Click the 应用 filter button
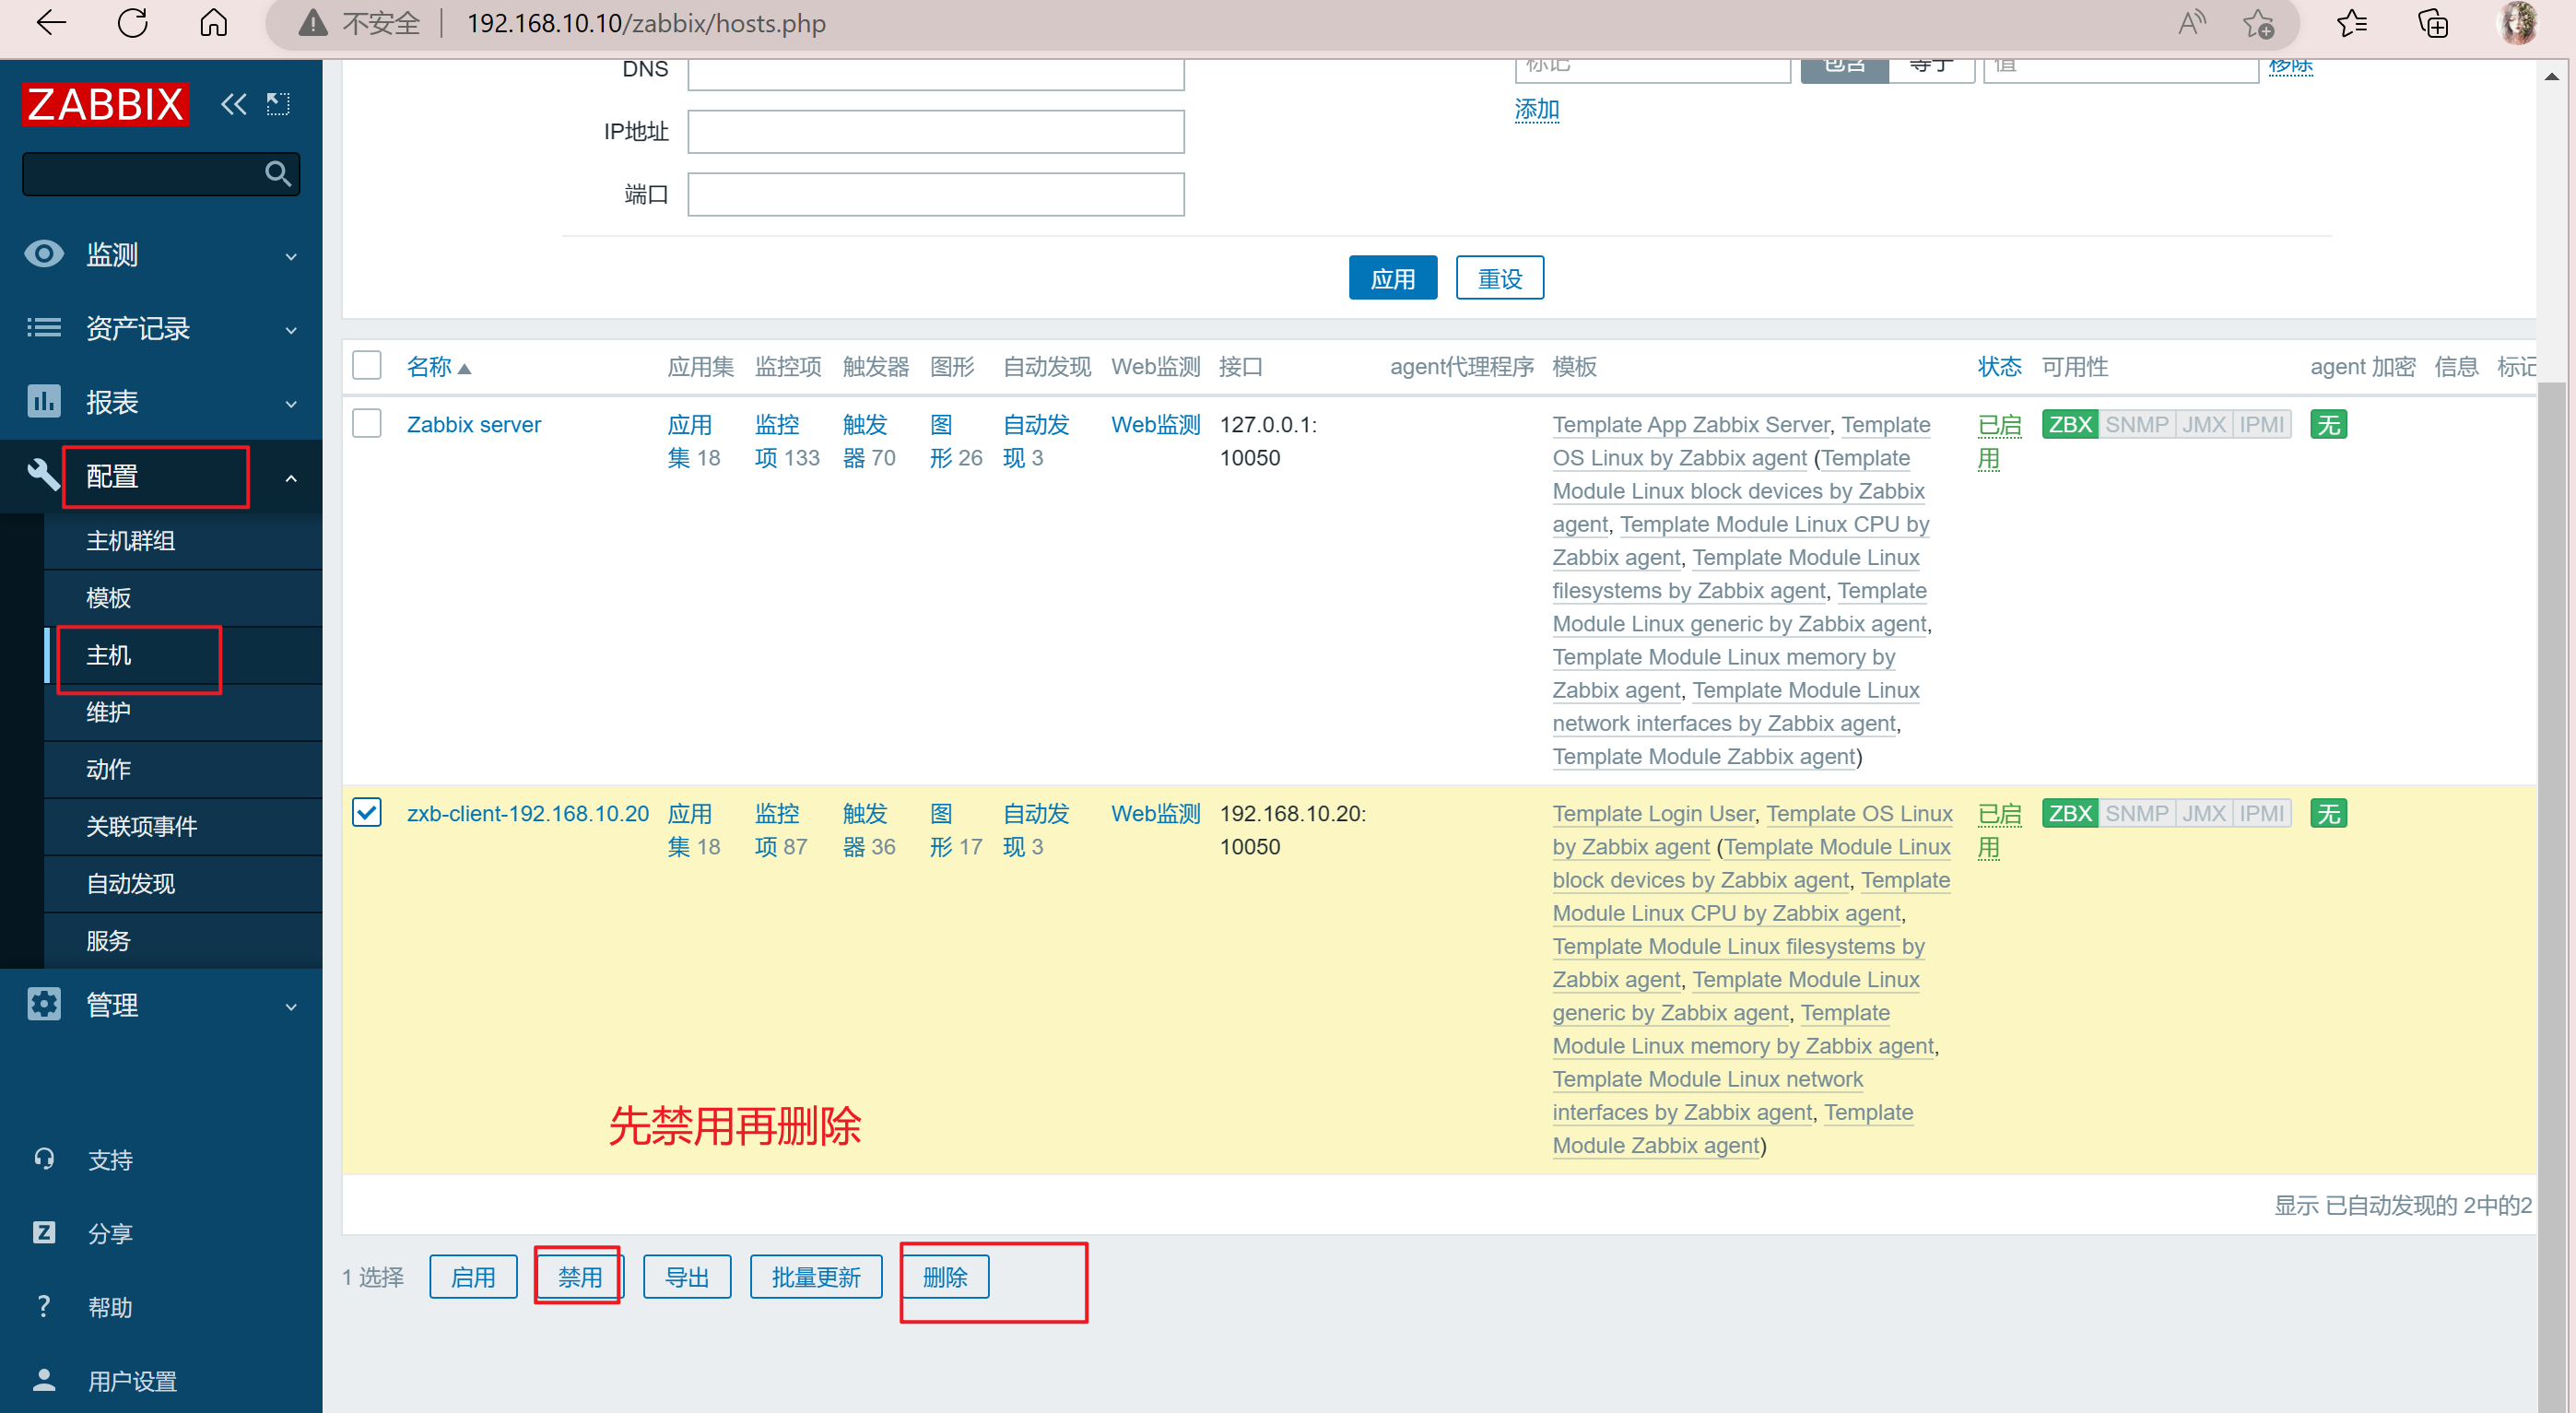Viewport: 2576px width, 1413px height. coord(1393,278)
